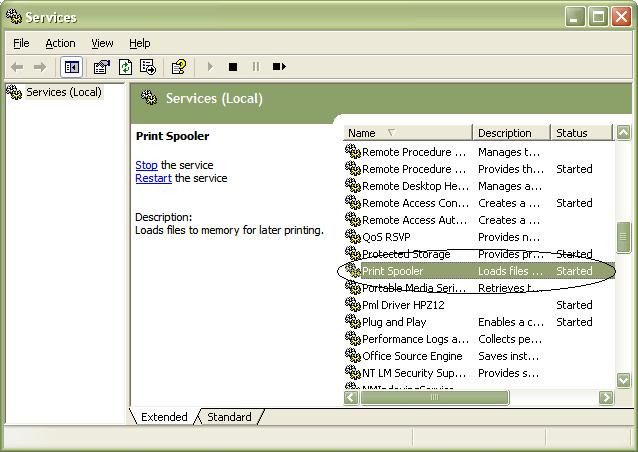Image resolution: width=638 pixels, height=452 pixels.
Task: Click the Services gear icon in title bar
Action: [x=14, y=16]
